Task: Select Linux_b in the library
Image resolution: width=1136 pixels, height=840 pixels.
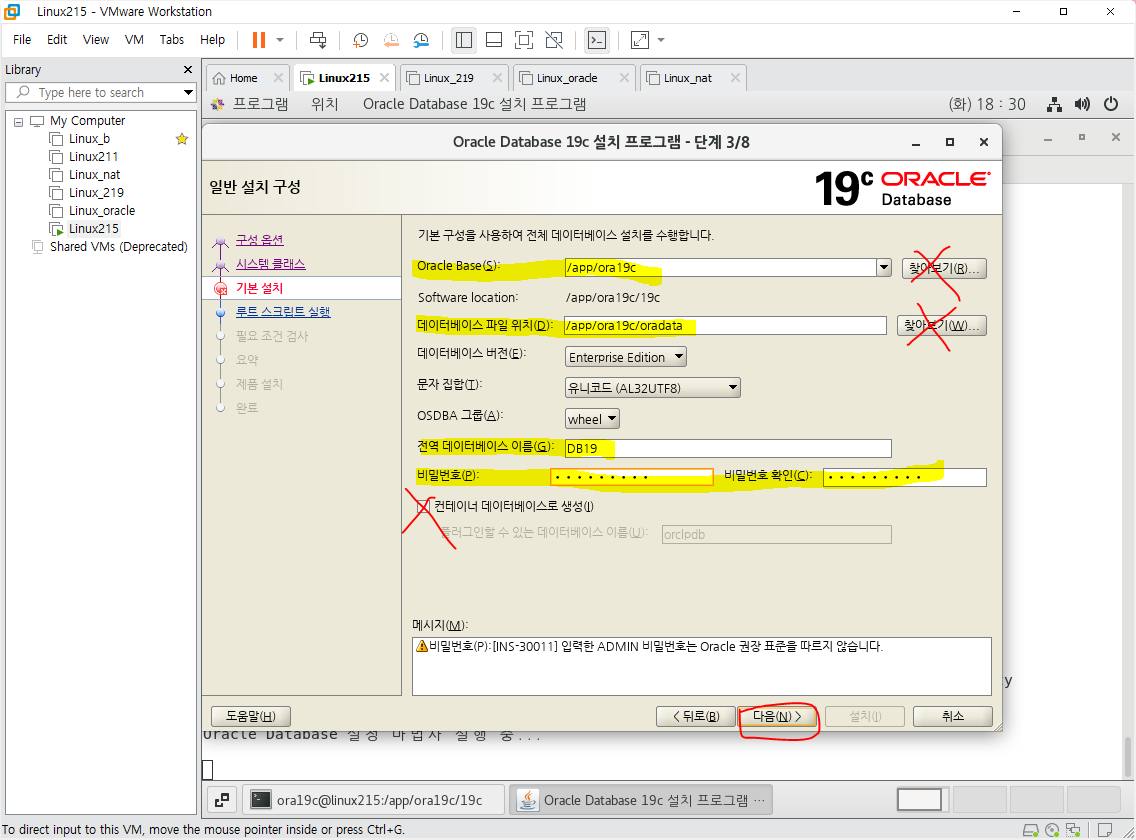Action: 89,138
